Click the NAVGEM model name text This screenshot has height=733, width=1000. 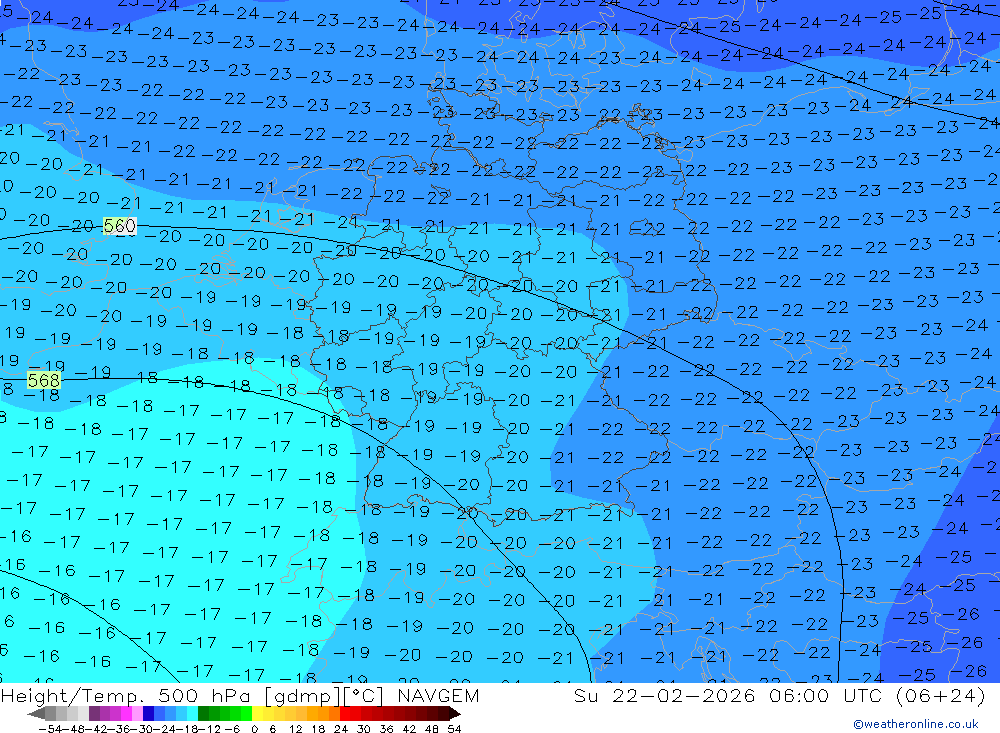pos(438,695)
